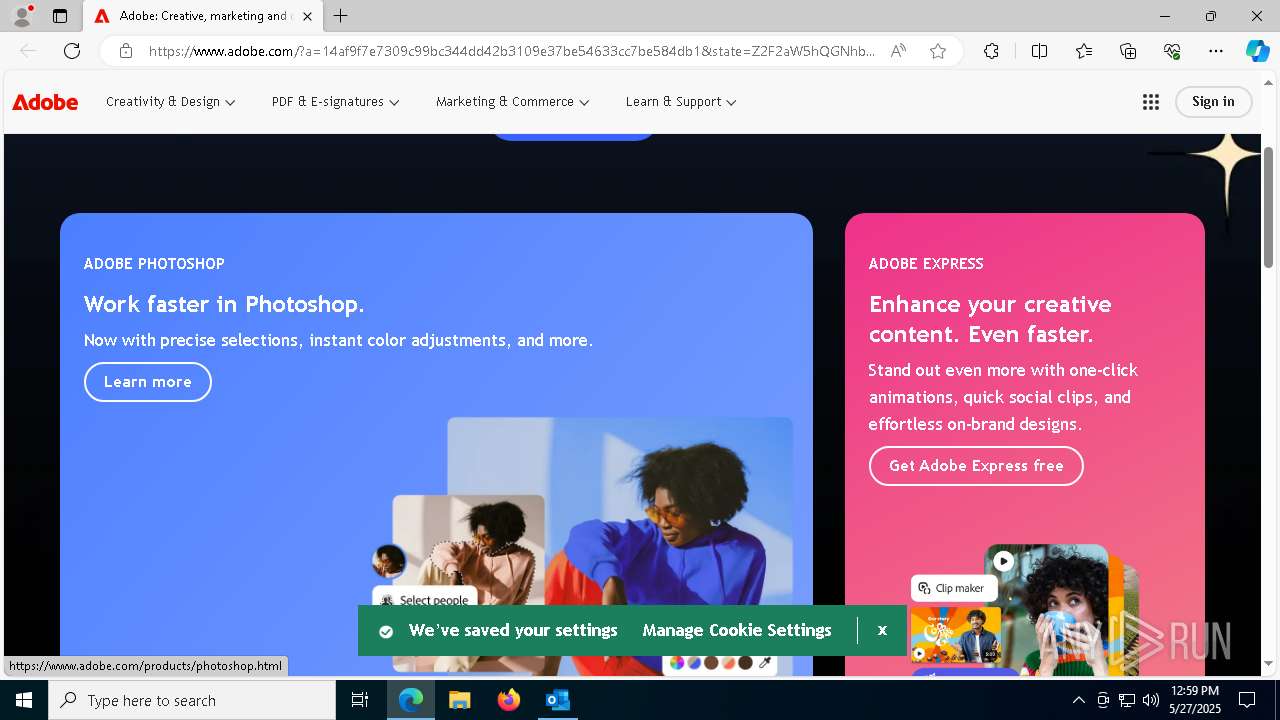Click the browser profile icon

[22, 16]
